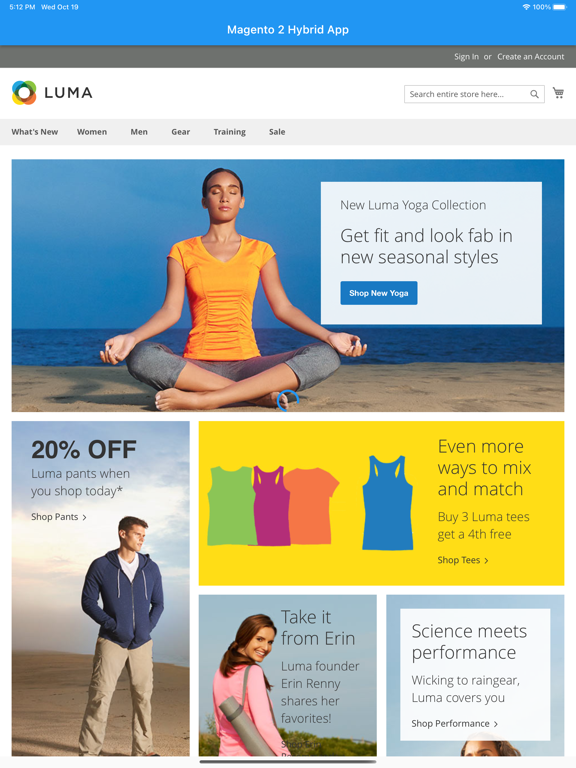Tap the LUMA logo
The width and height of the screenshot is (576, 768).
coord(52,93)
